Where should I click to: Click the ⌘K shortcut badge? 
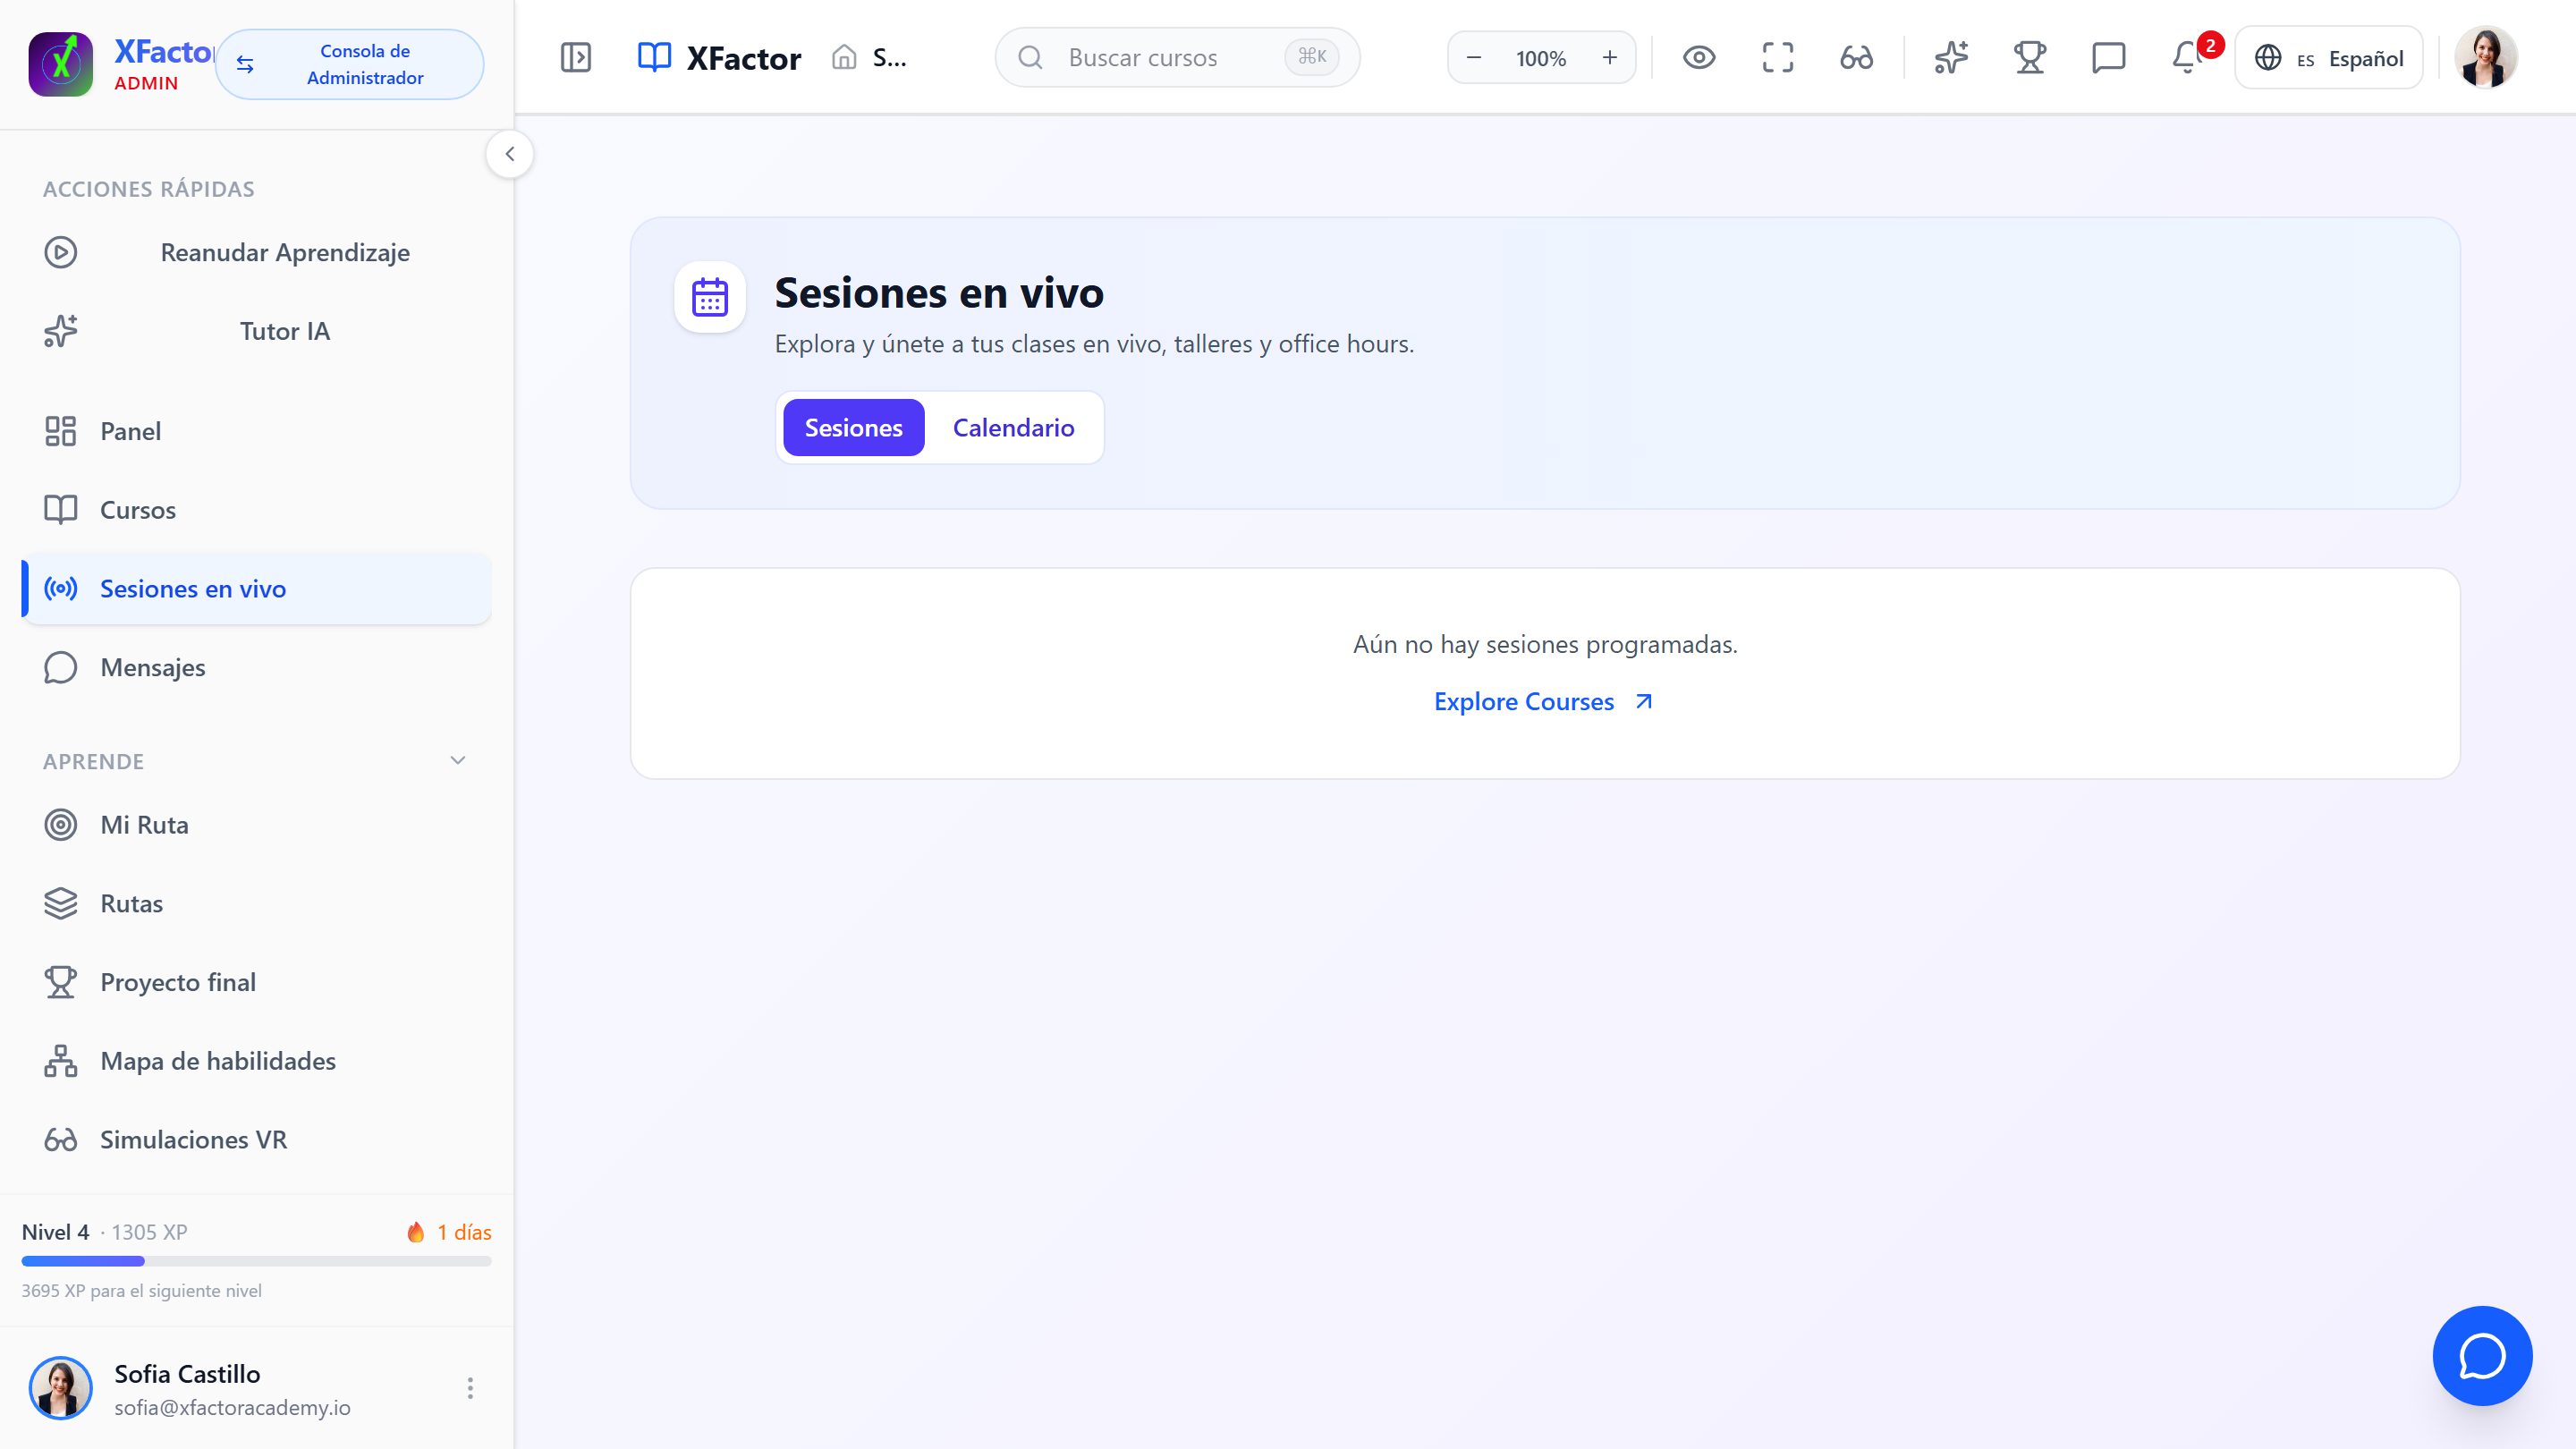(1312, 57)
